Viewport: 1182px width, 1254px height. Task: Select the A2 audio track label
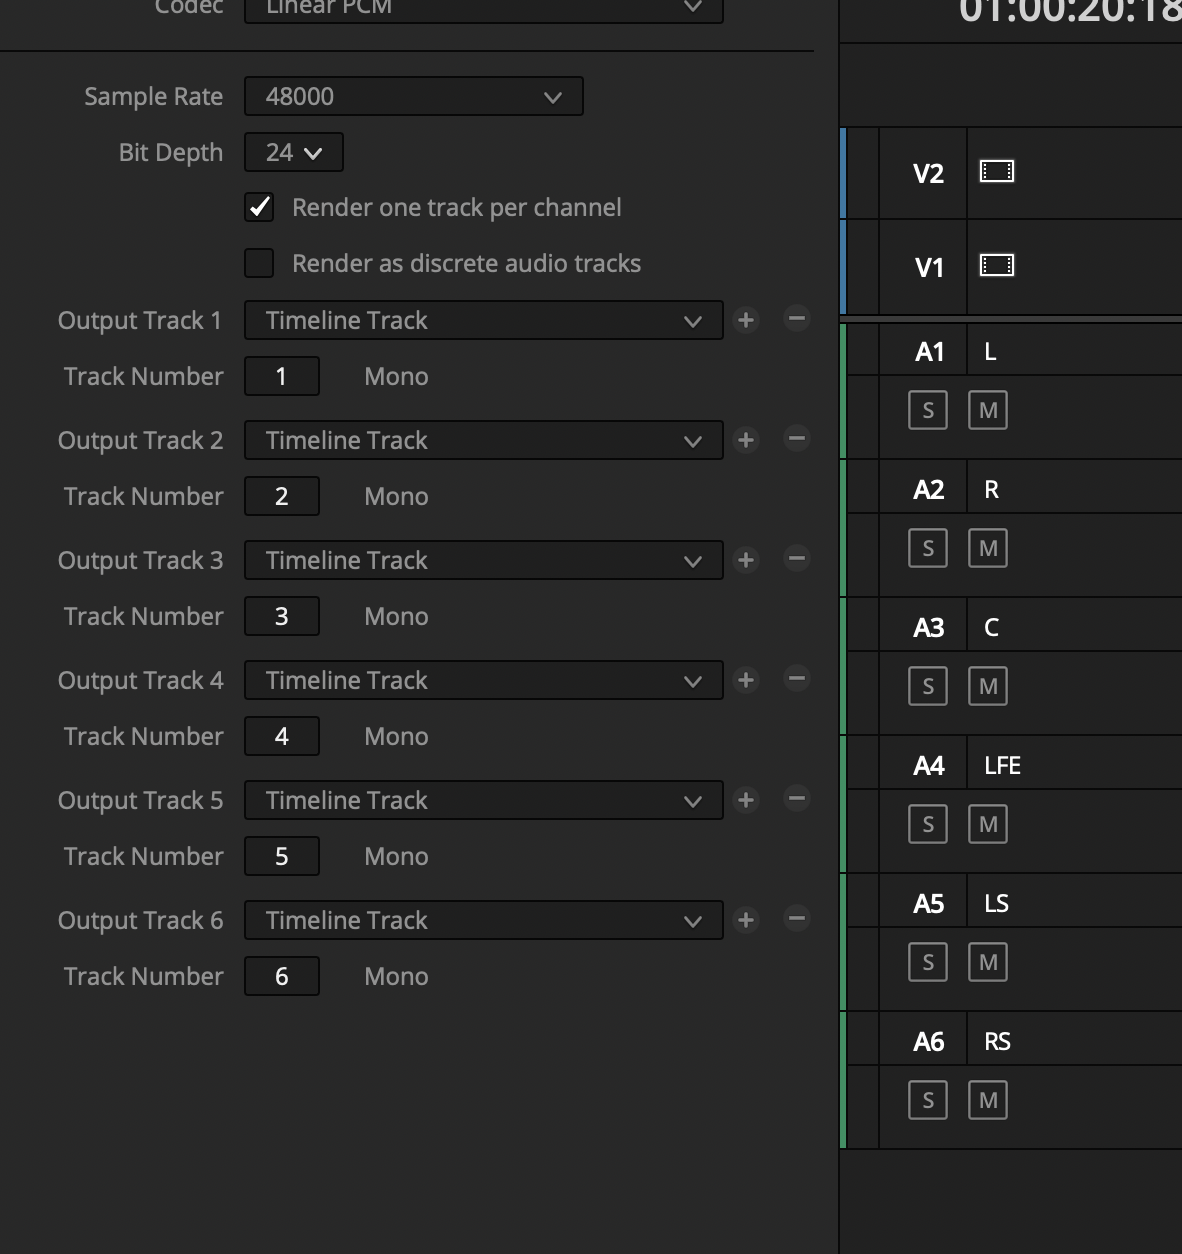pyautogui.click(x=929, y=489)
